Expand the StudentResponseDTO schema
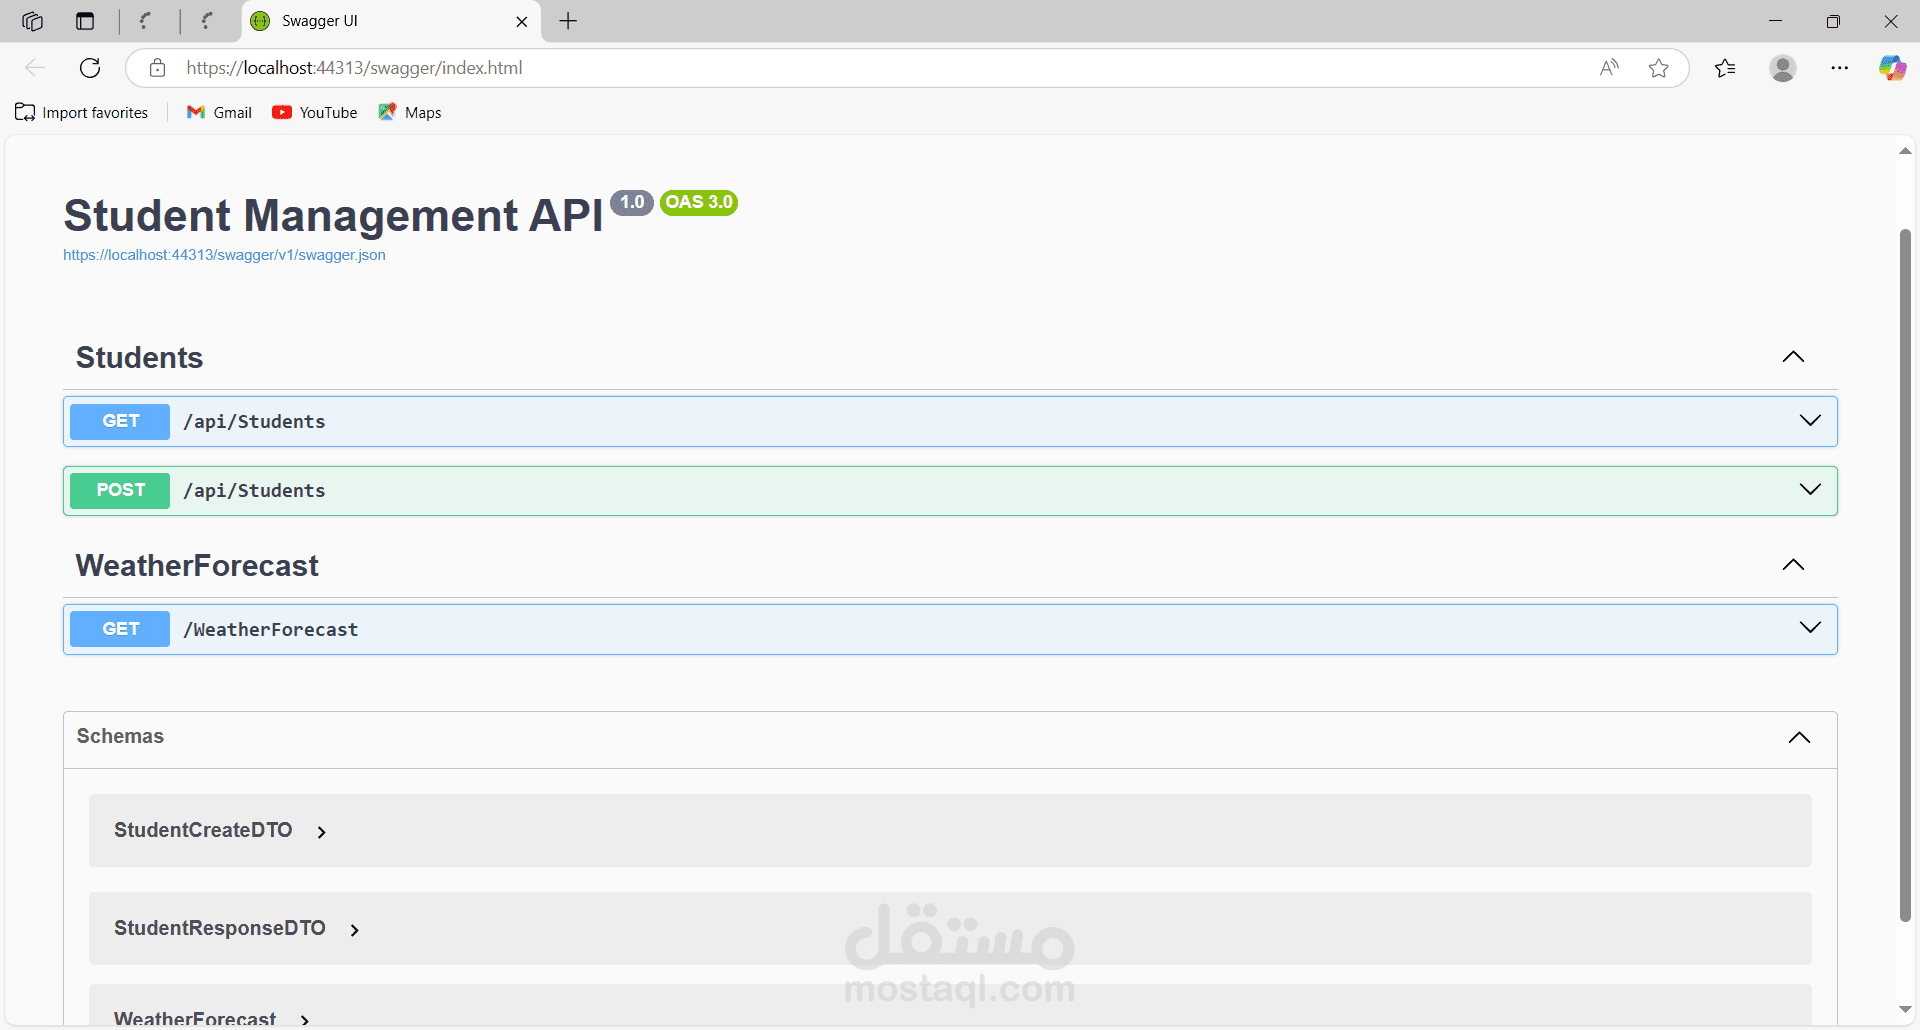This screenshot has height=1030, width=1920. [355, 930]
